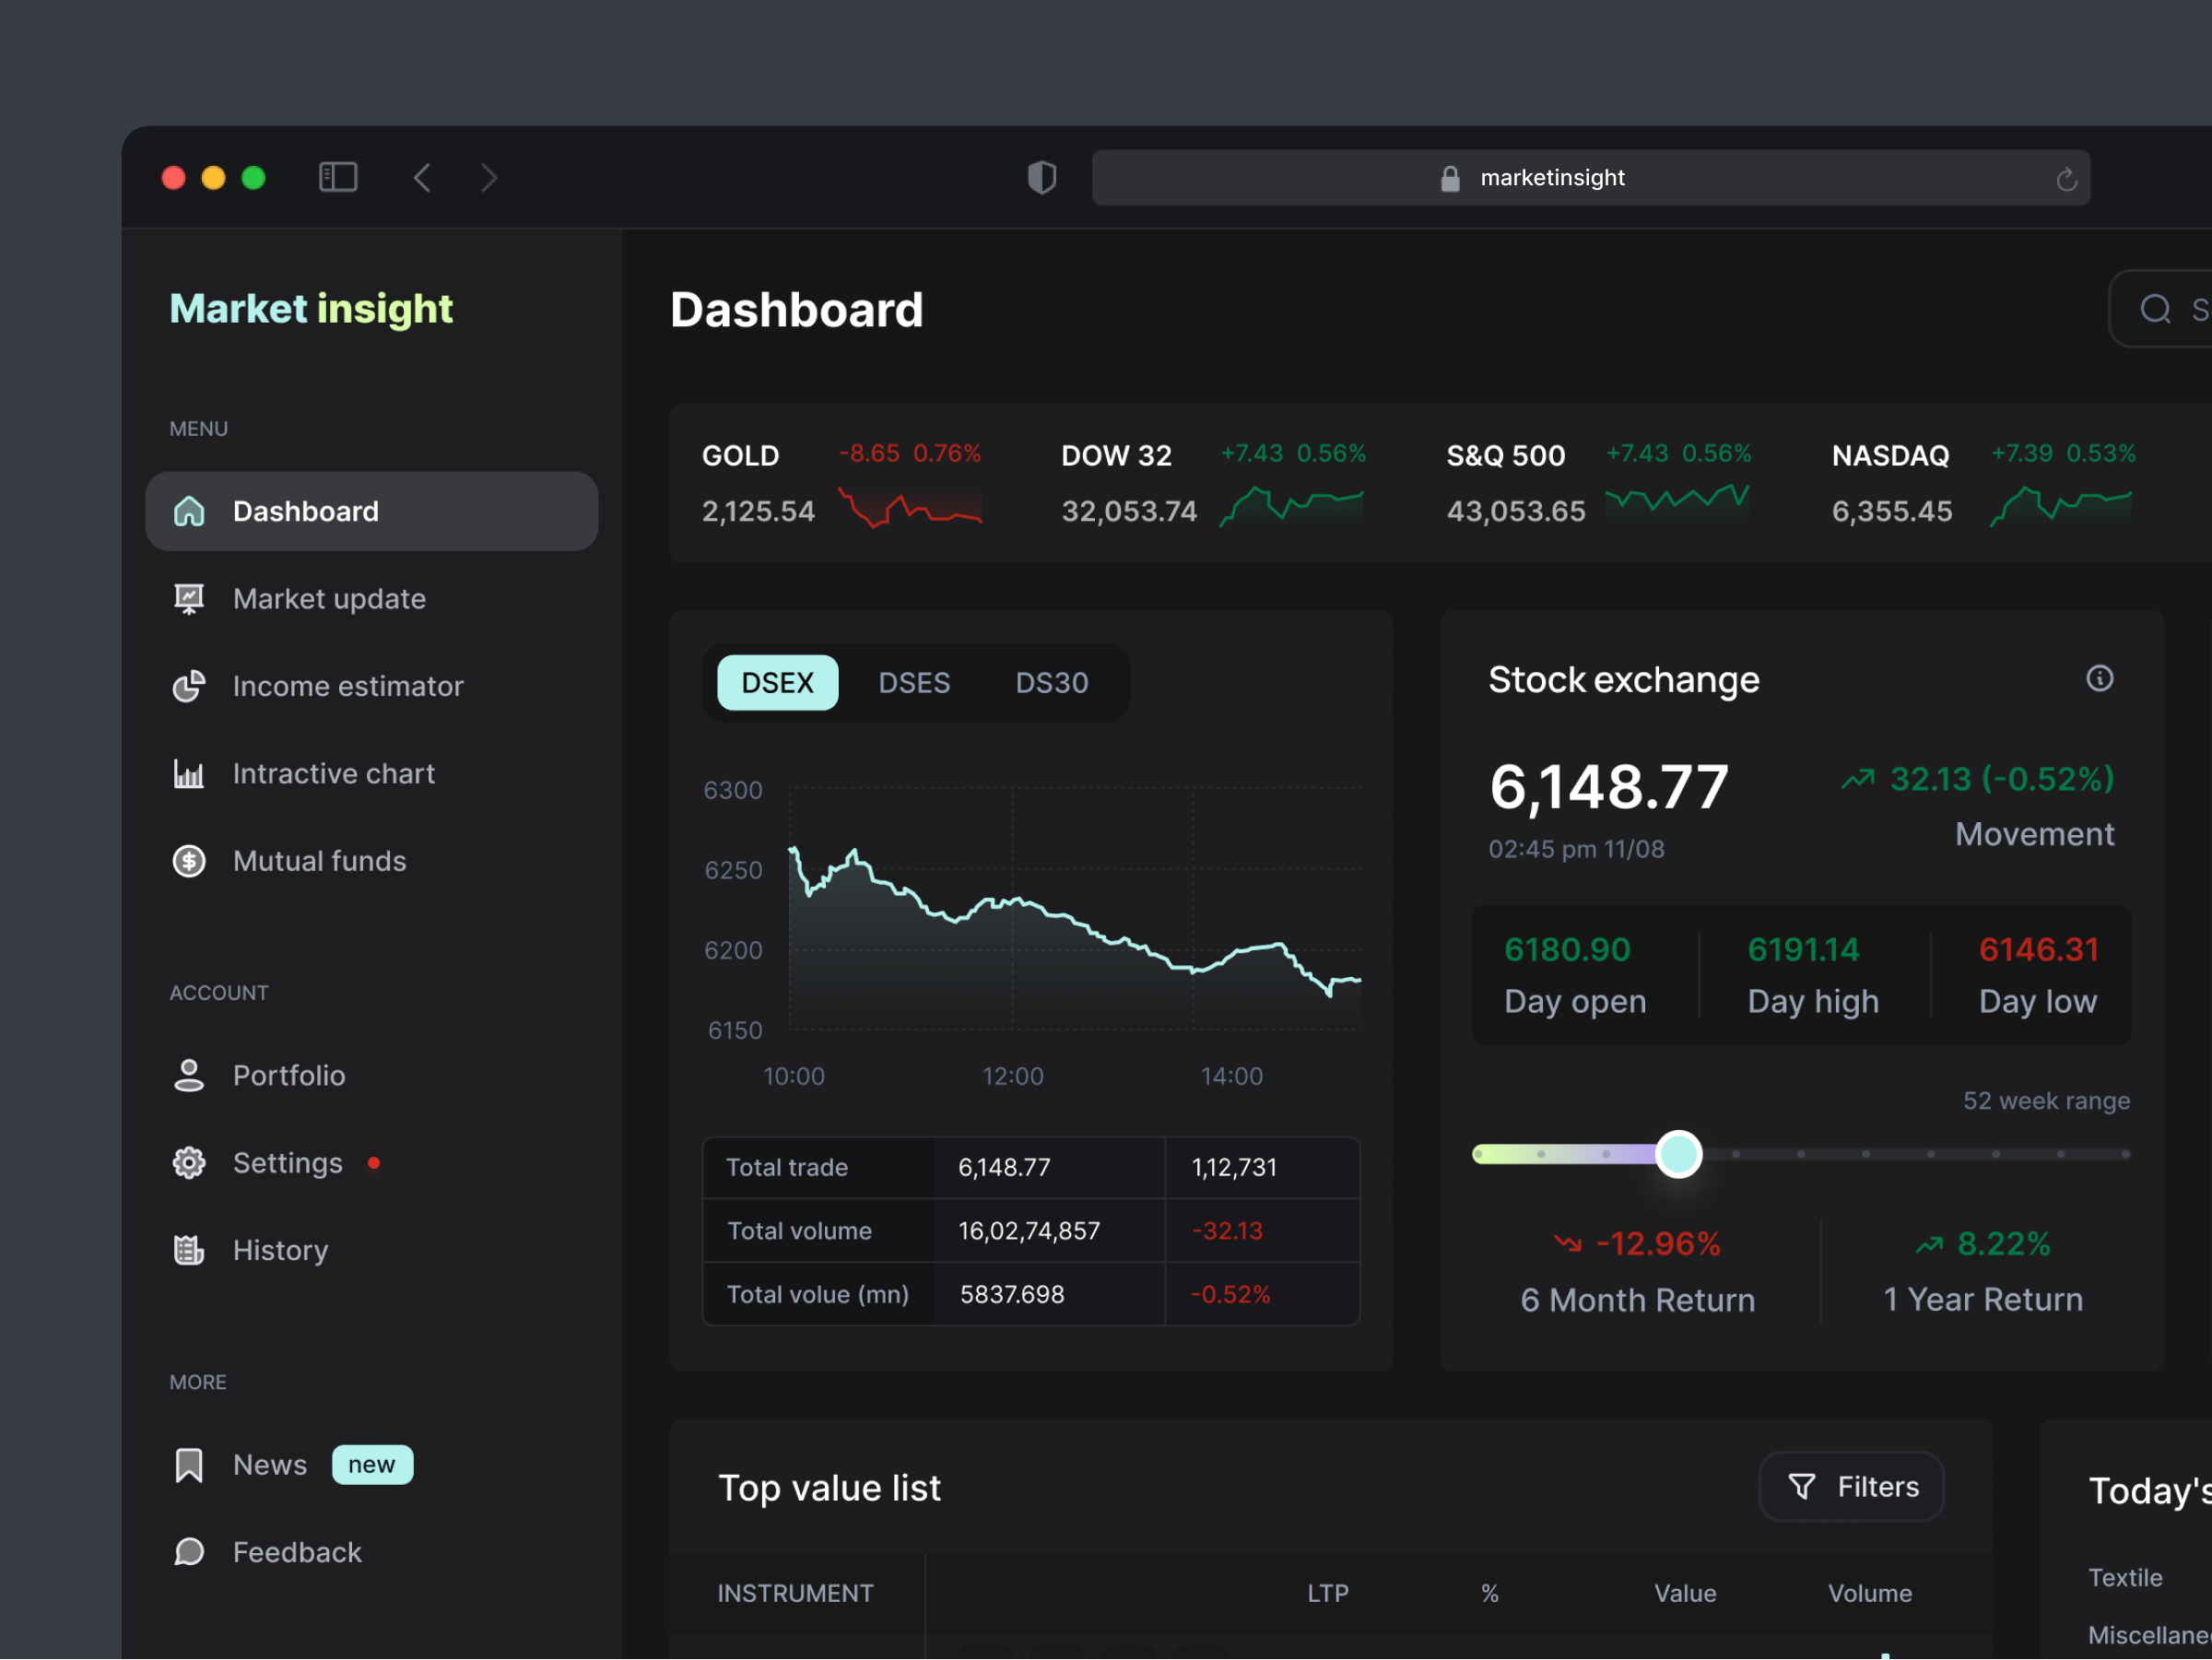Open Mutual funds
Image resolution: width=2212 pixels, height=1660 pixels.
[x=319, y=860]
